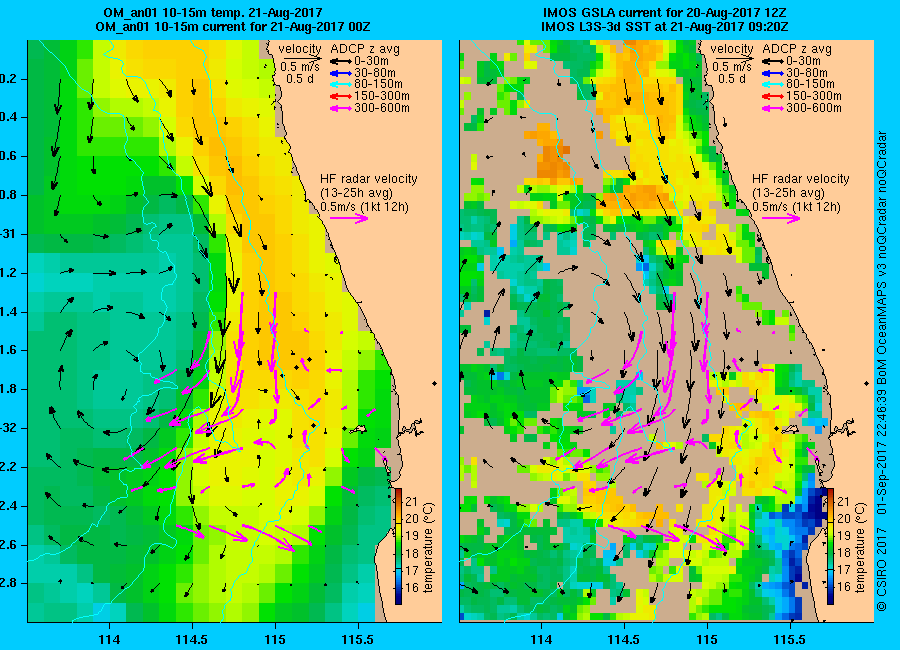Click blue 30-80m arrow in right map legend

[x=773, y=73]
